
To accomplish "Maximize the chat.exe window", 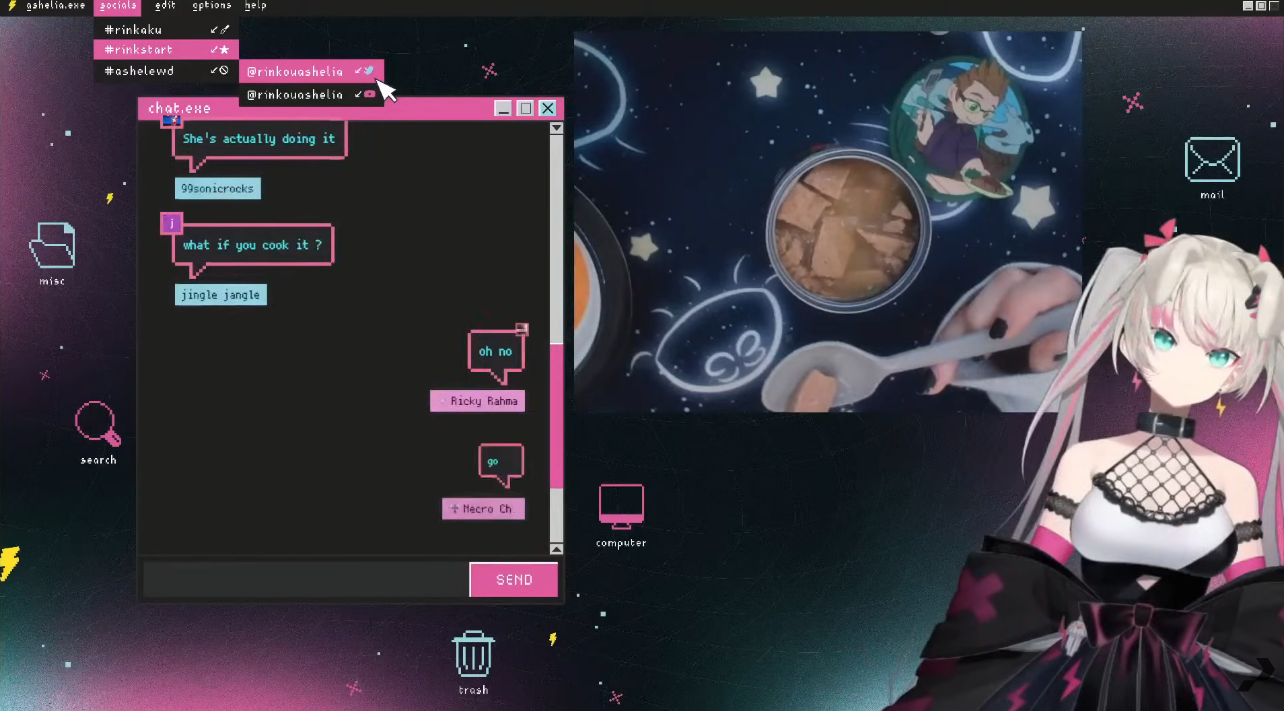I will coord(525,108).
